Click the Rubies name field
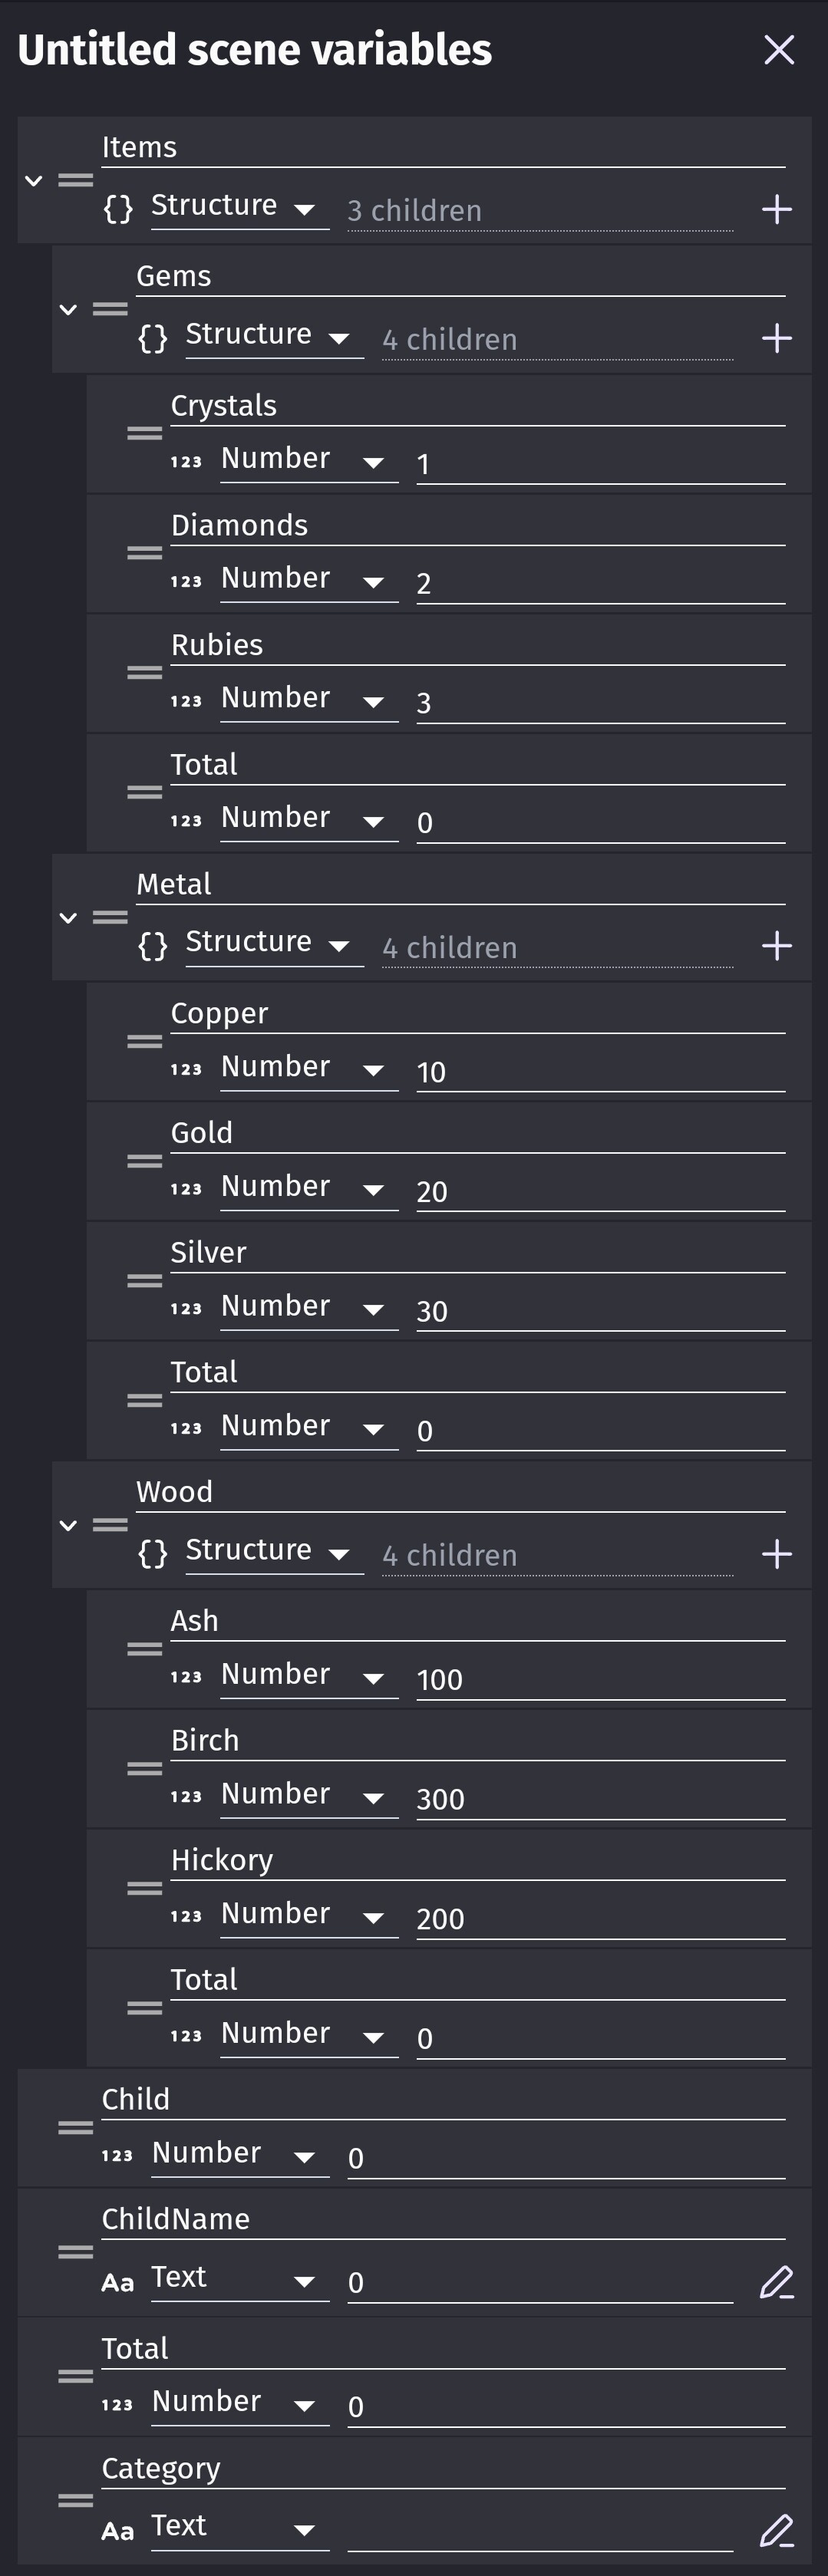Viewport: 828px width, 2576px height. pos(477,646)
